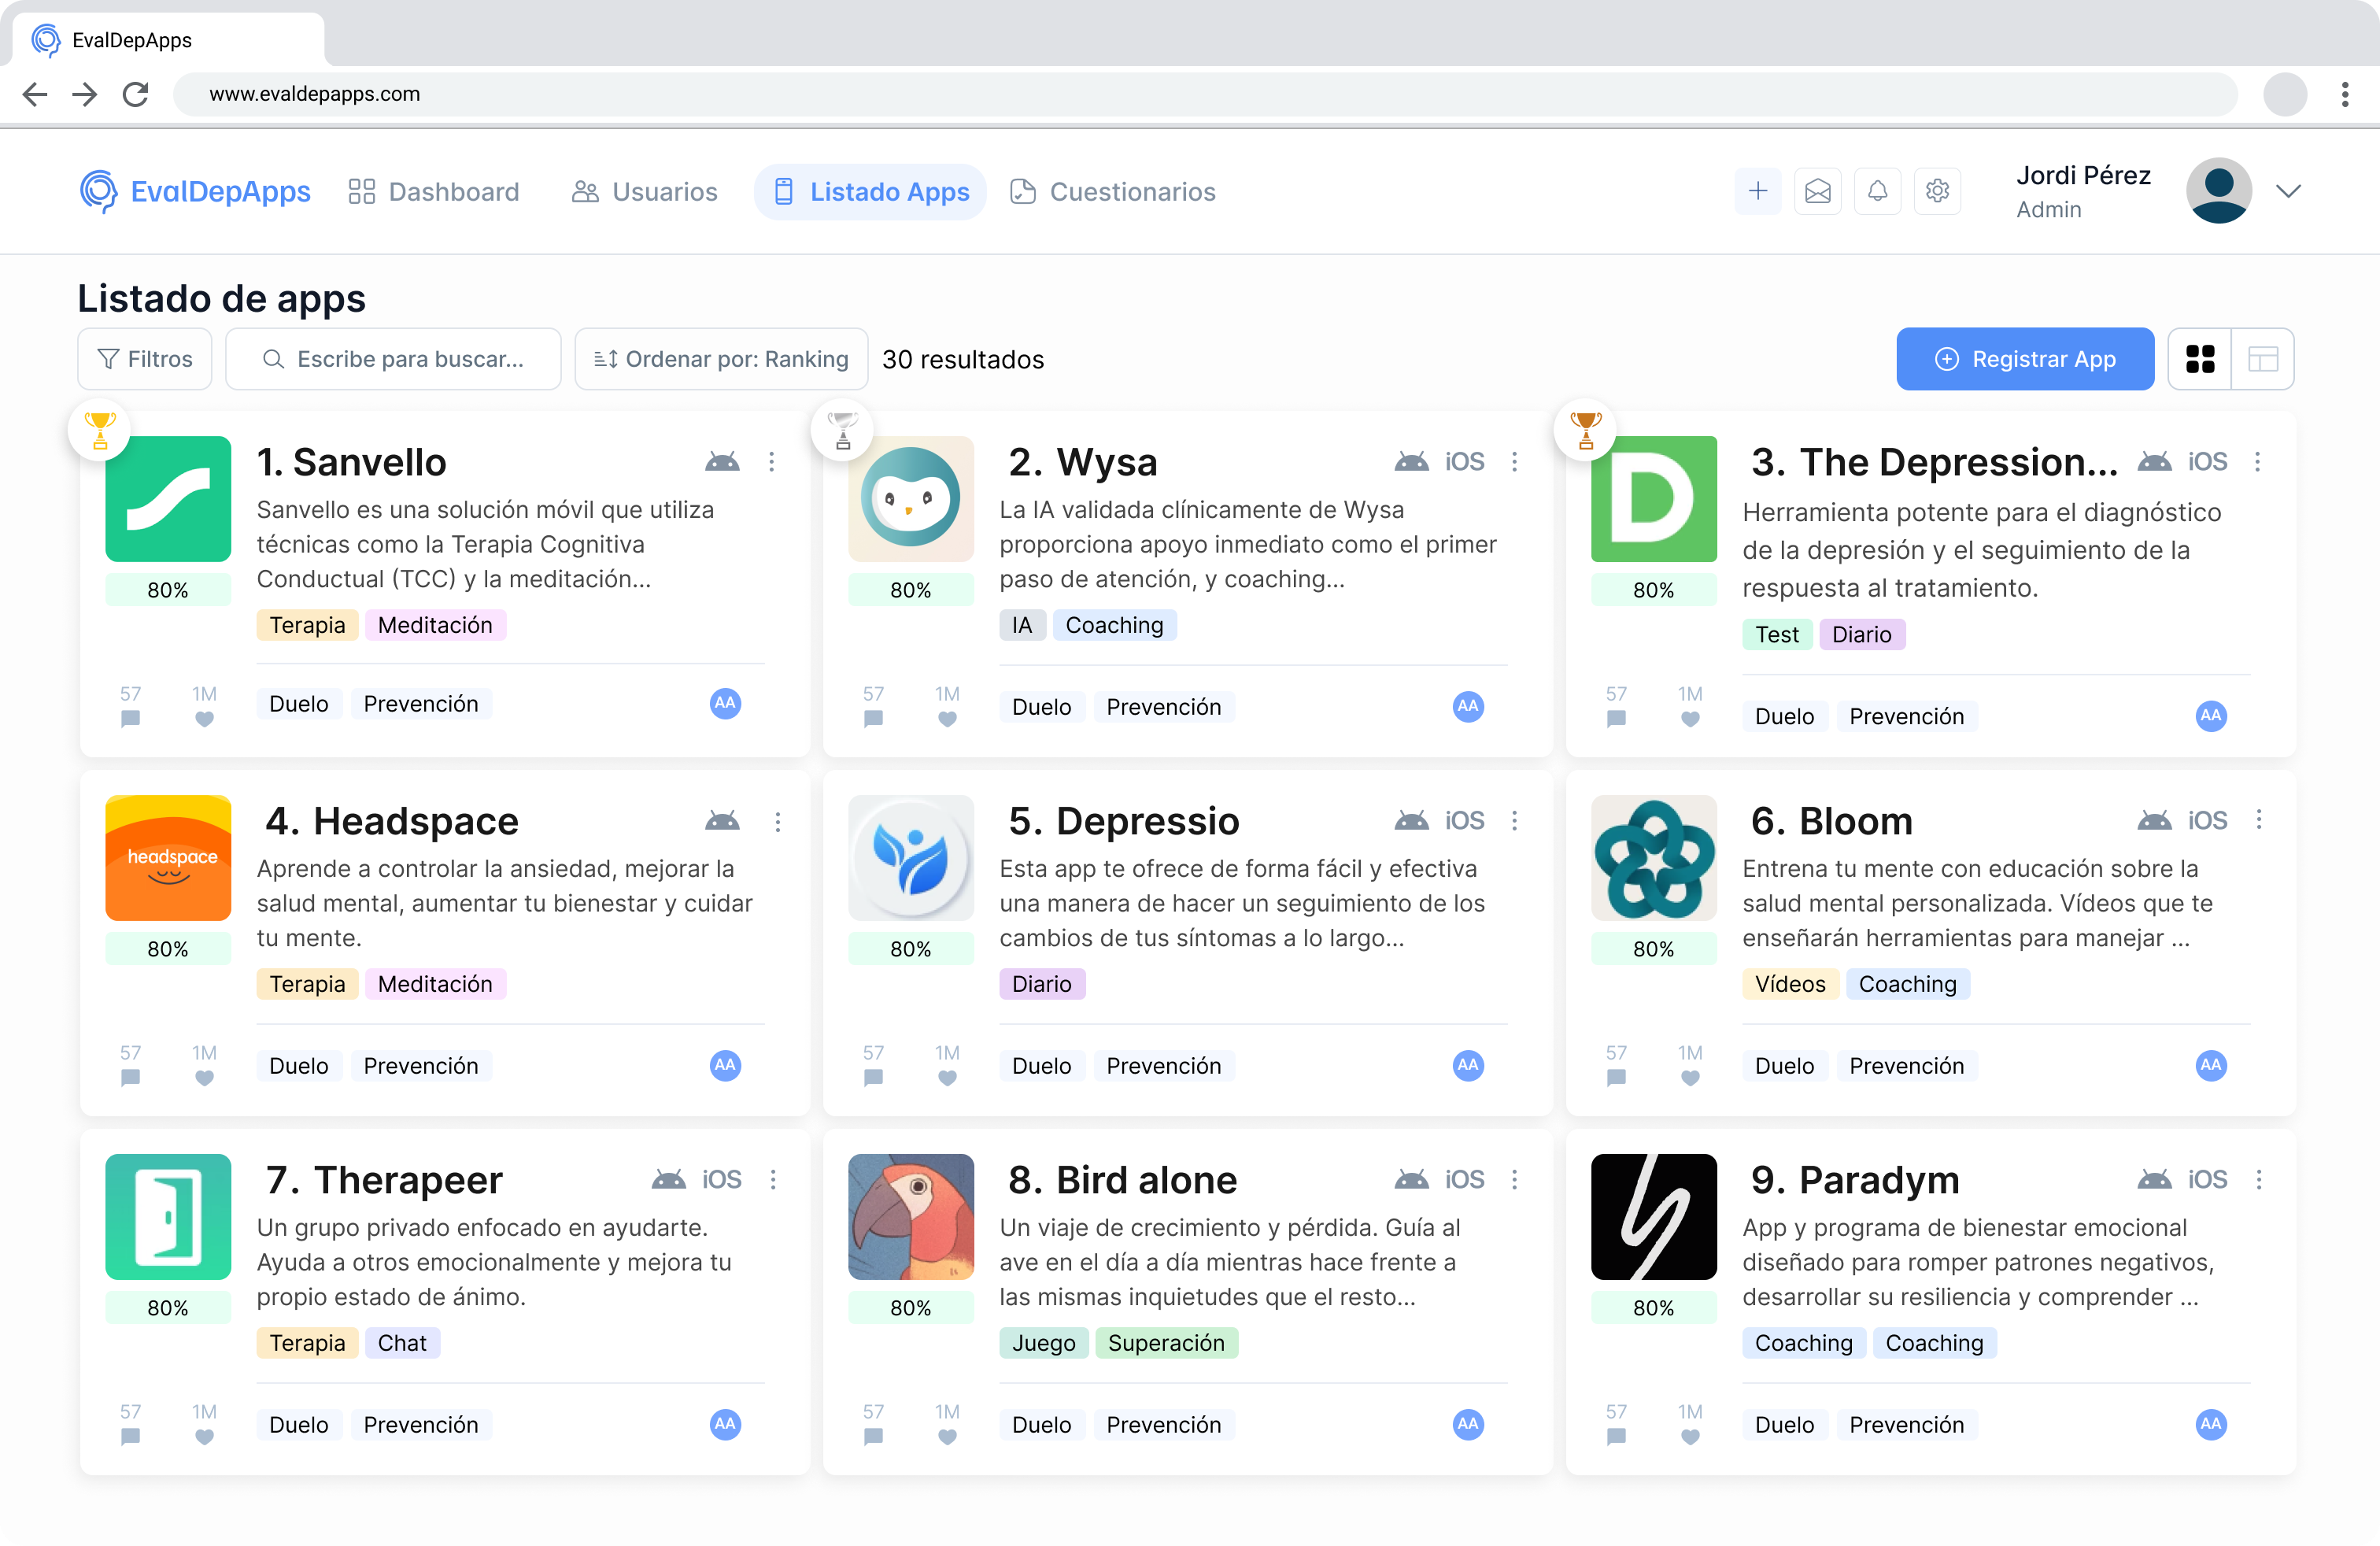Expand Ordenar por: Ranking dropdown
The image size is (2380, 1546).
(721, 359)
